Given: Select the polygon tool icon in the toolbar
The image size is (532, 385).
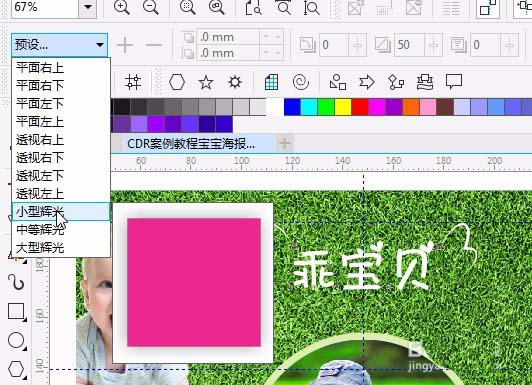Looking at the screenshot, I should (x=177, y=82).
